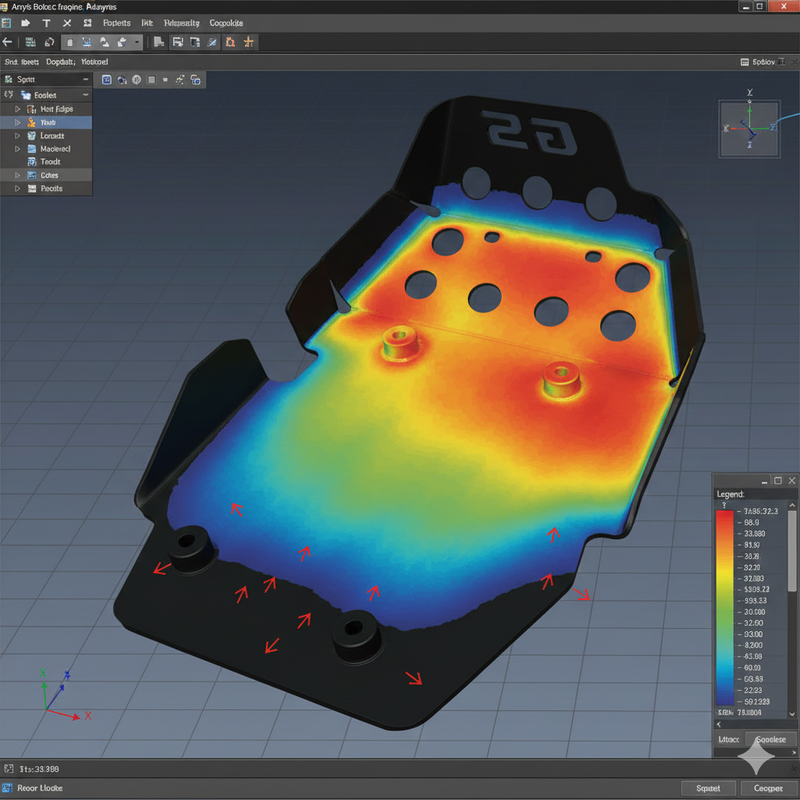
Task: Expand the last item in the outline tree
Action: click(x=16, y=189)
